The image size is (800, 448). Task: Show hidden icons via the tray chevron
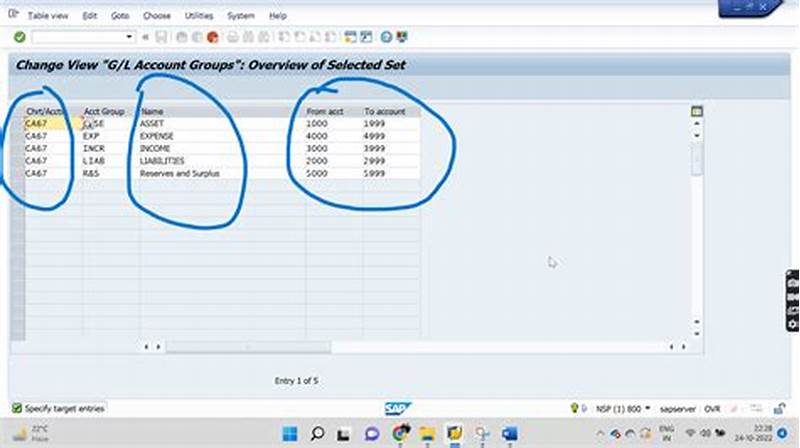(x=600, y=434)
